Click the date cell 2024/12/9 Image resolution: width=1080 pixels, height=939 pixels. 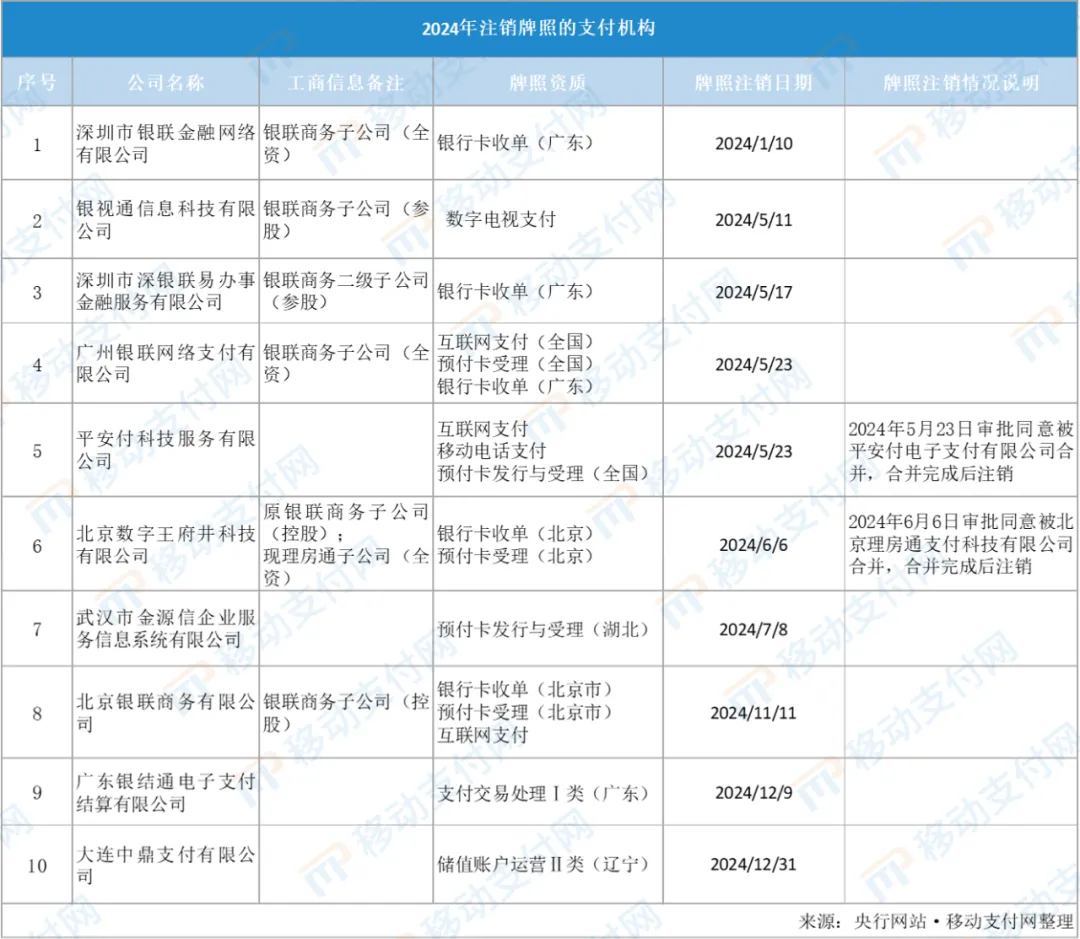tap(754, 792)
